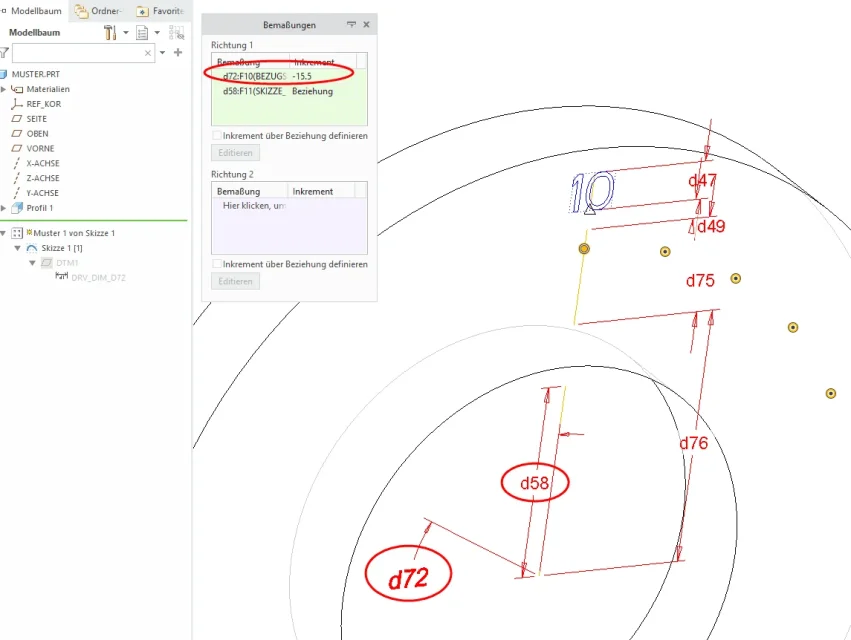Open the search options dropdown arrow
The image size is (851, 640).
[x=162, y=53]
